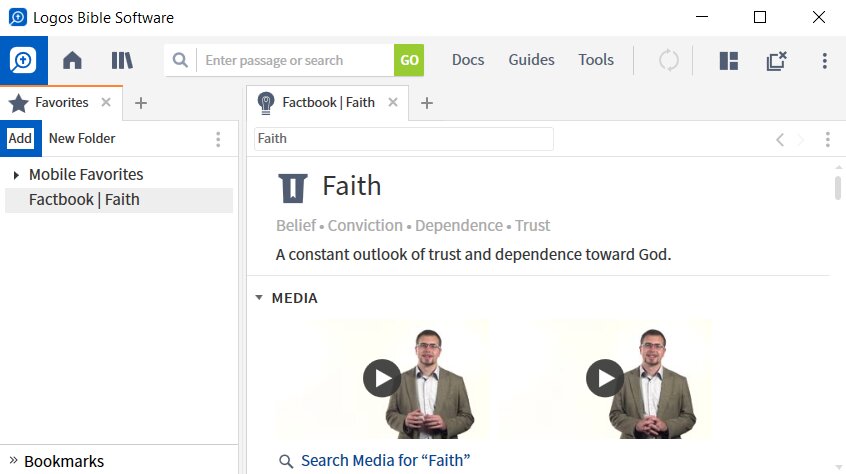Maximize the Logos window
The width and height of the screenshot is (846, 474).
click(760, 17)
